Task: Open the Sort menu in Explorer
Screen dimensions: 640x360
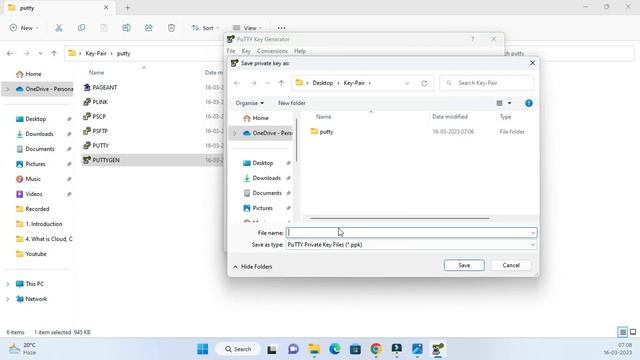Action: point(205,28)
